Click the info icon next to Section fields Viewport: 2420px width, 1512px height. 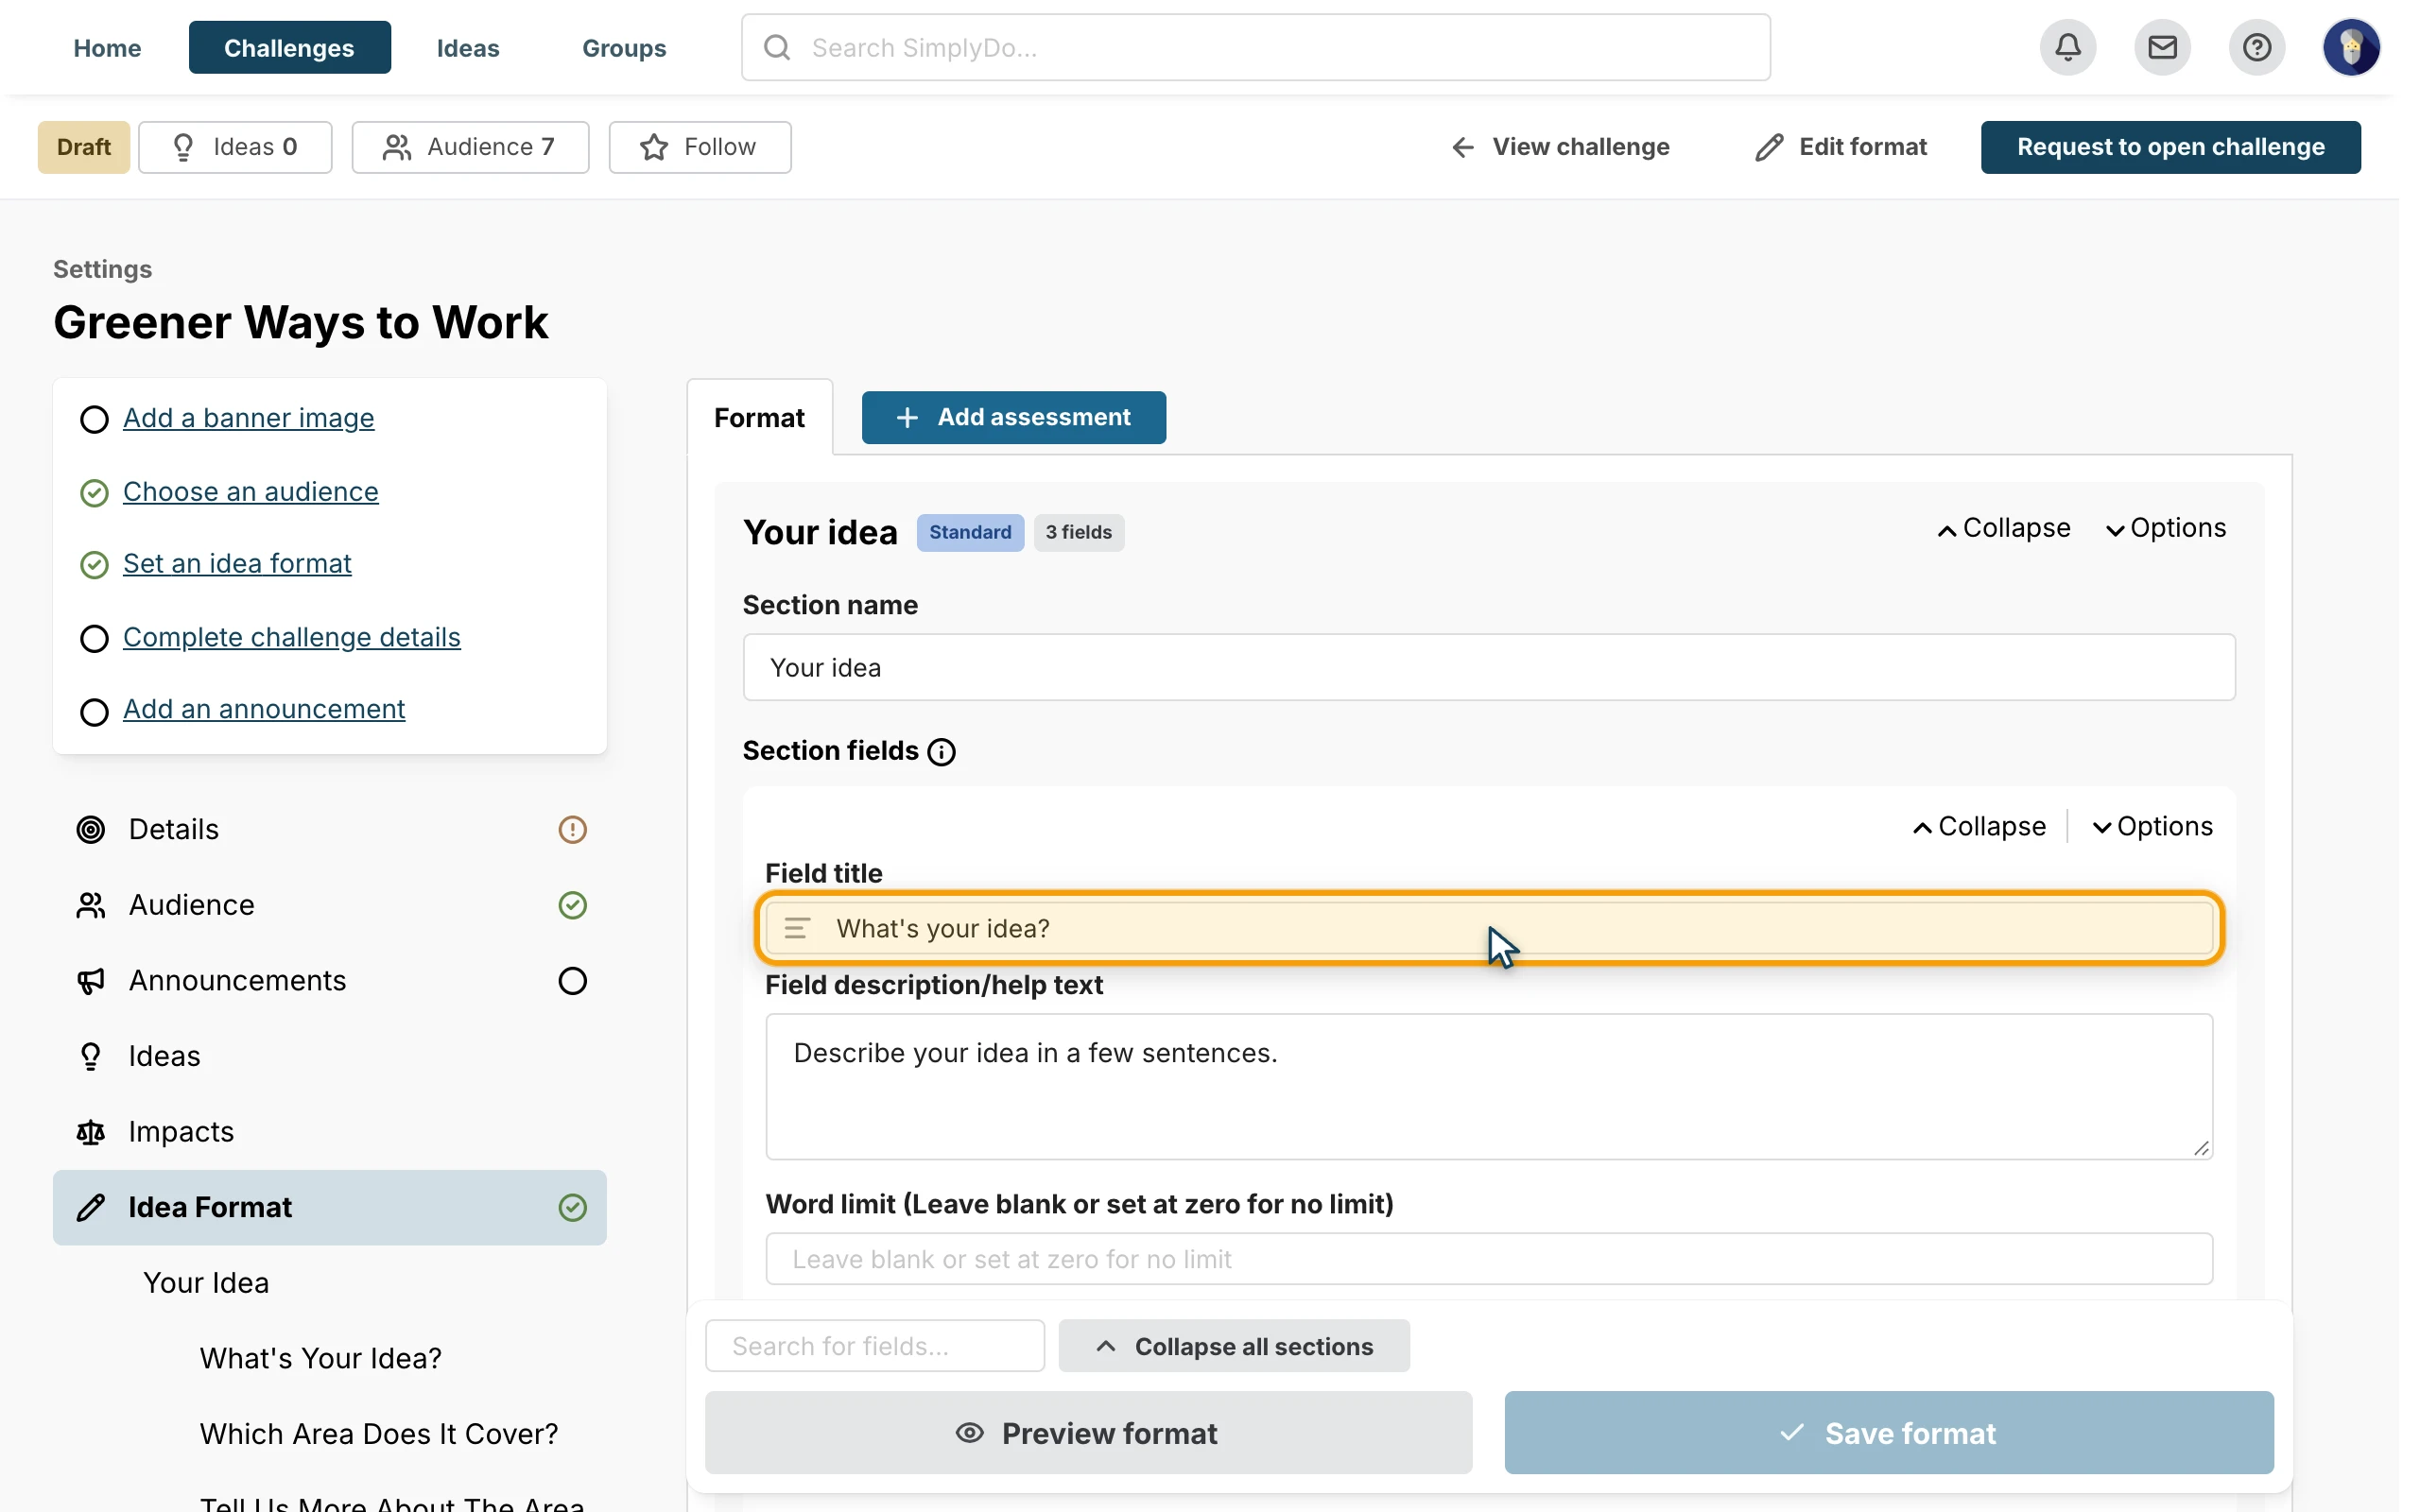[x=941, y=752]
